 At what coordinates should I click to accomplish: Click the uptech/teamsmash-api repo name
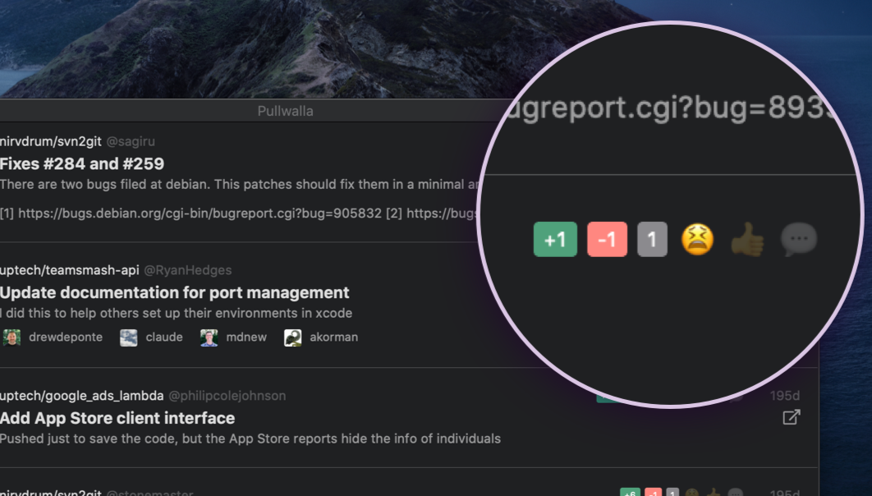pyautogui.click(x=70, y=270)
